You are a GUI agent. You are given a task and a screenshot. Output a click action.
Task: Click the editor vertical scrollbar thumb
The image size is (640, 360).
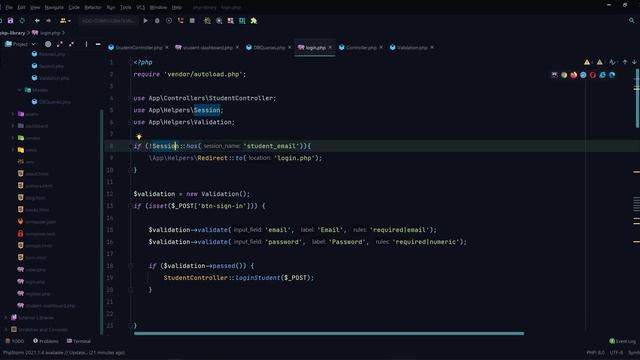coord(637,98)
